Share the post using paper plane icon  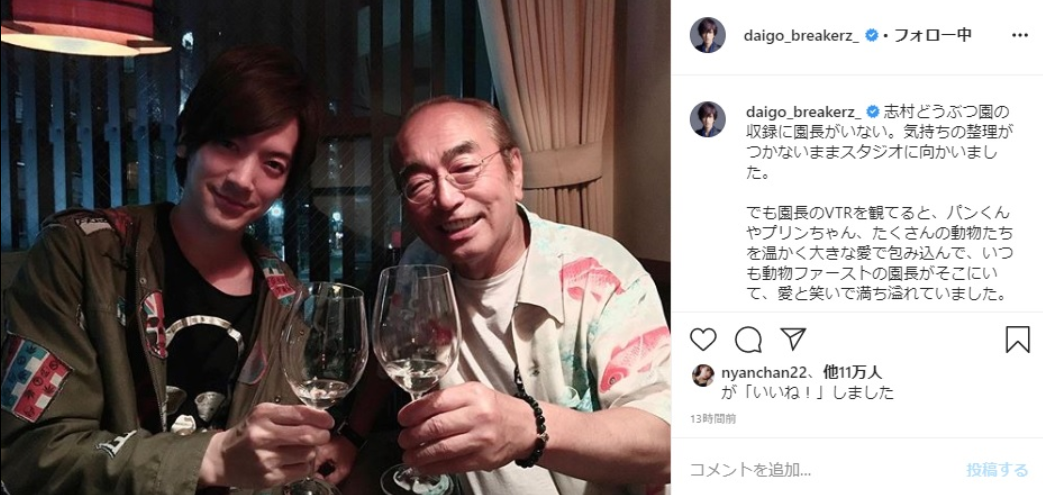click(793, 339)
